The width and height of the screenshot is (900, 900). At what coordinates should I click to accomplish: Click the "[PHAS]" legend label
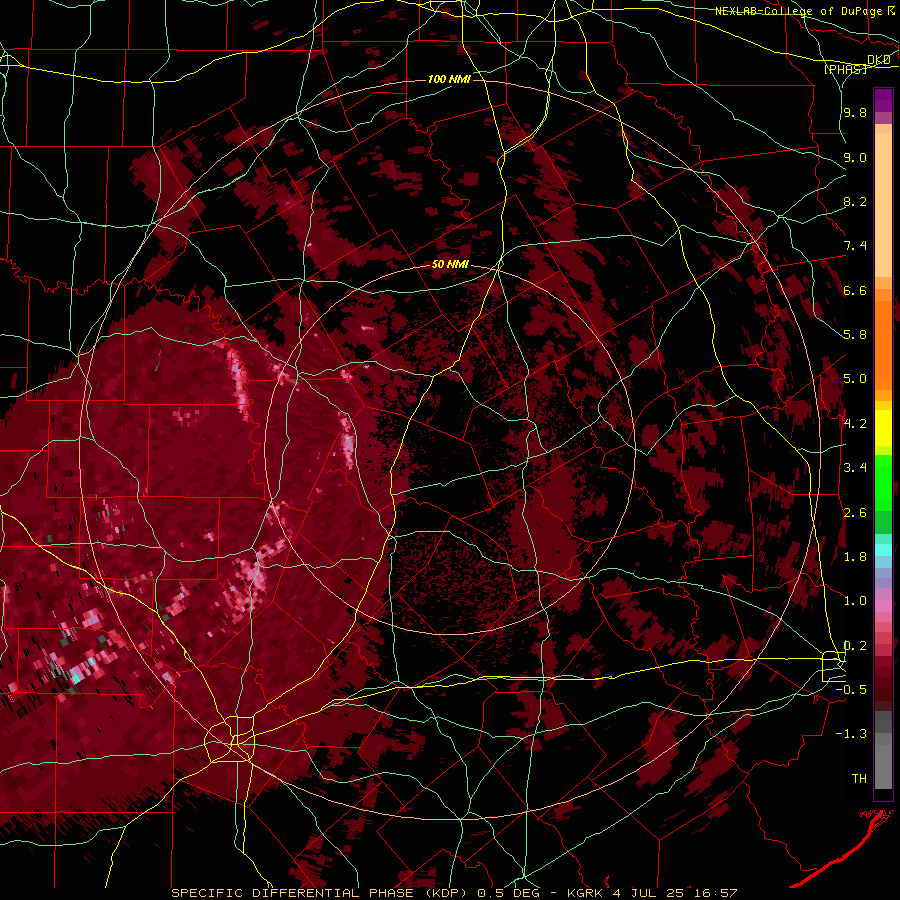(846, 69)
